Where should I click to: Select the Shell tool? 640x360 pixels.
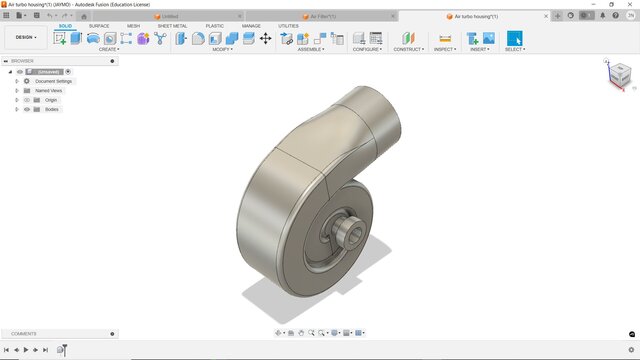tap(215, 38)
